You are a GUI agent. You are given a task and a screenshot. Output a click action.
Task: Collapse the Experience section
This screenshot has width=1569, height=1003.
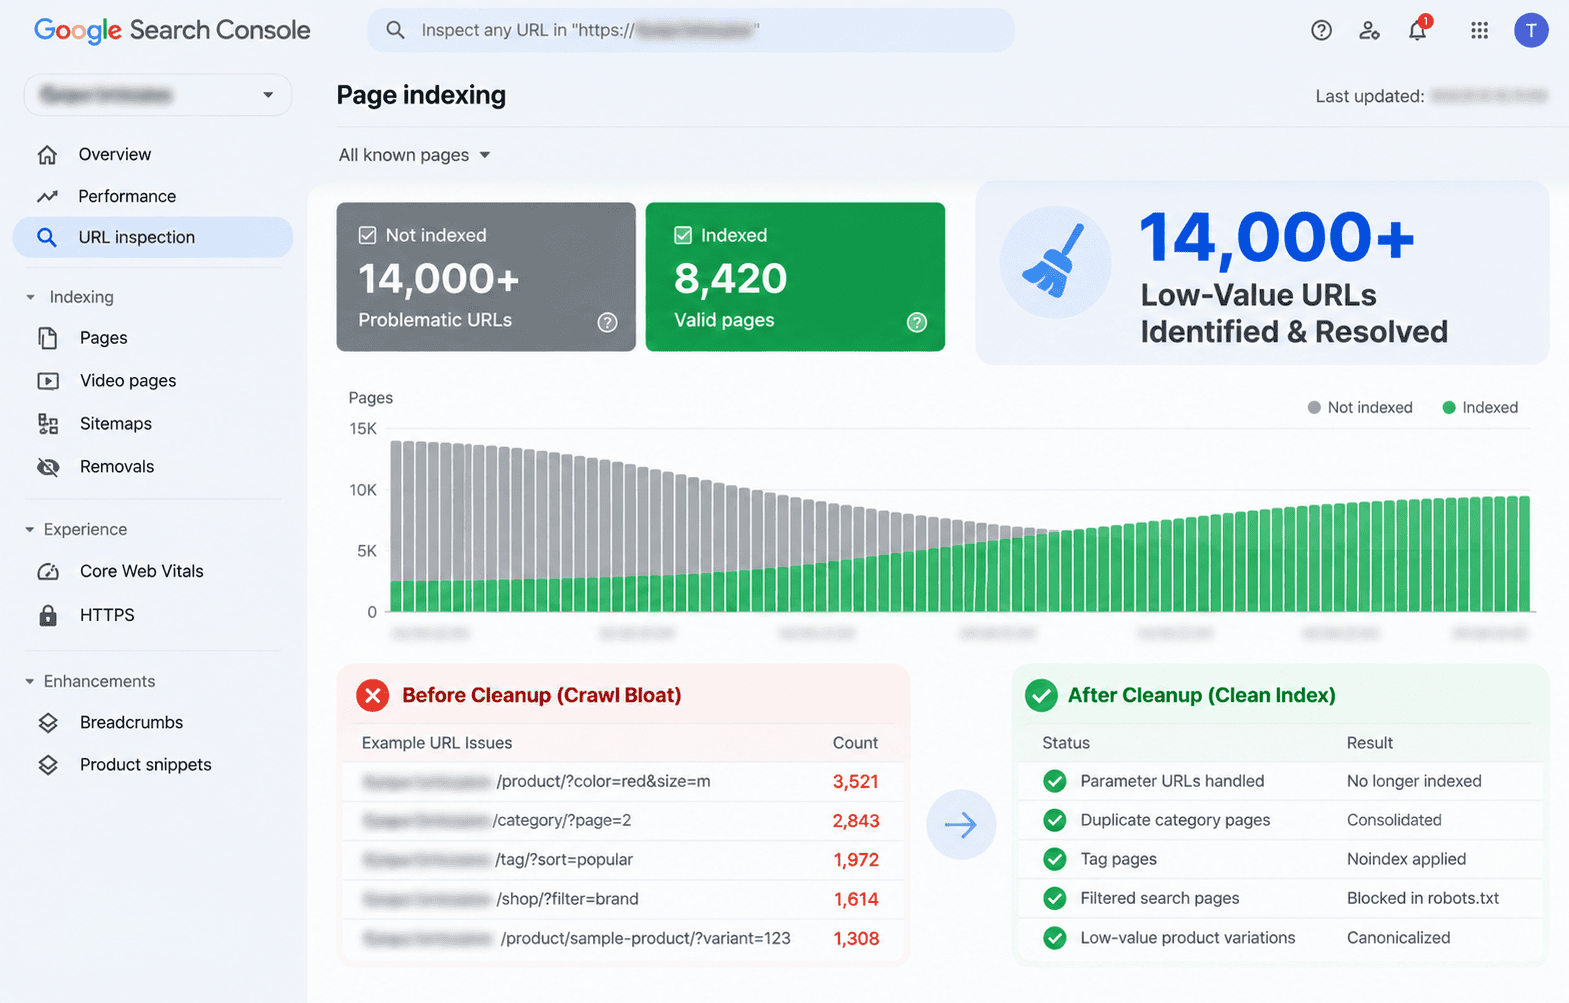click(30, 529)
